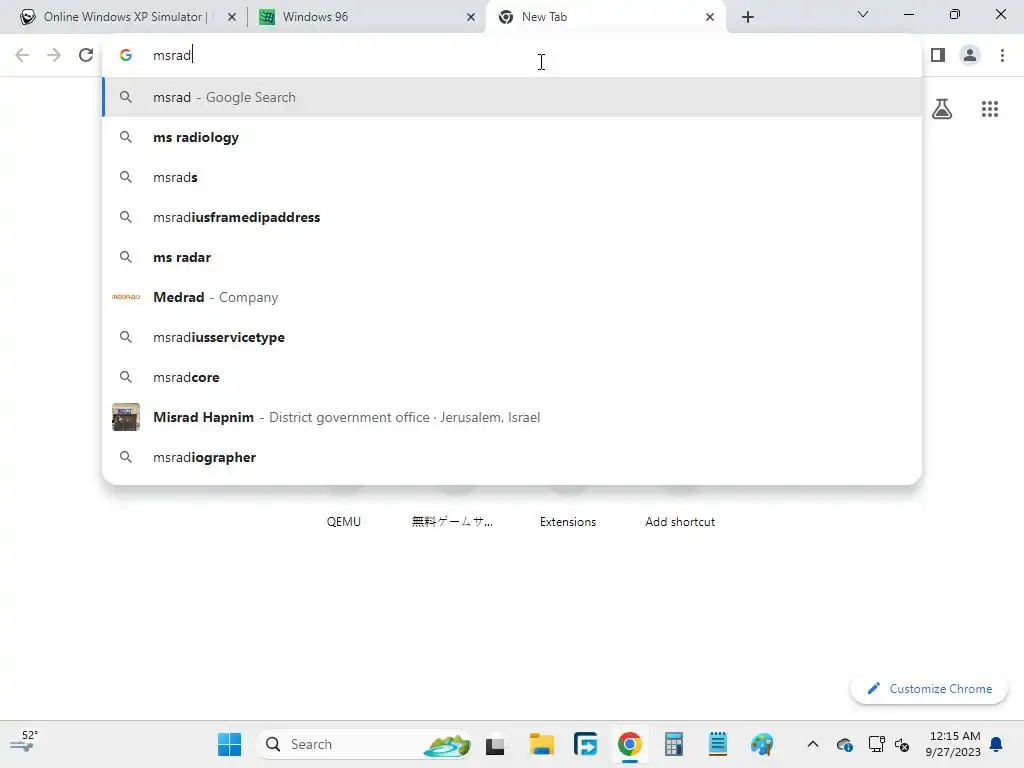Choose the 'msradcore' suggestion
This screenshot has width=1024, height=768.
pos(512,377)
